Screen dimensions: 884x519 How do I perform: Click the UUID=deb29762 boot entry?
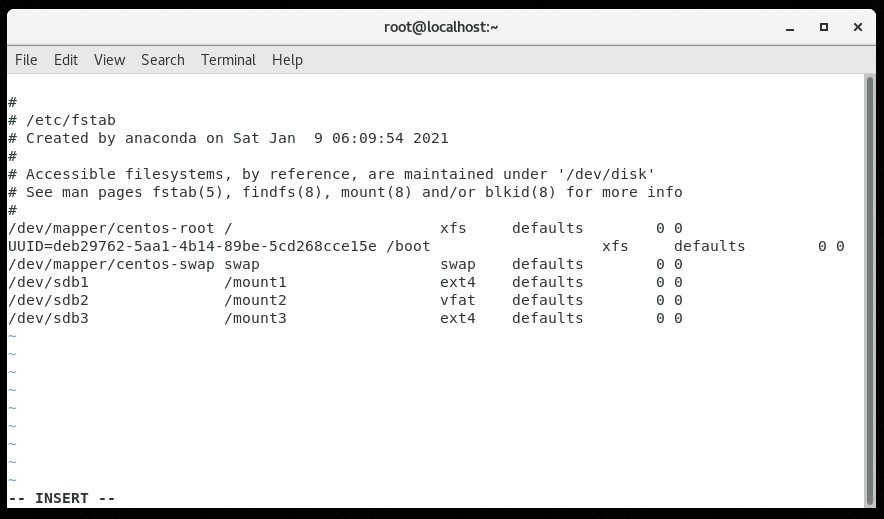coord(192,246)
